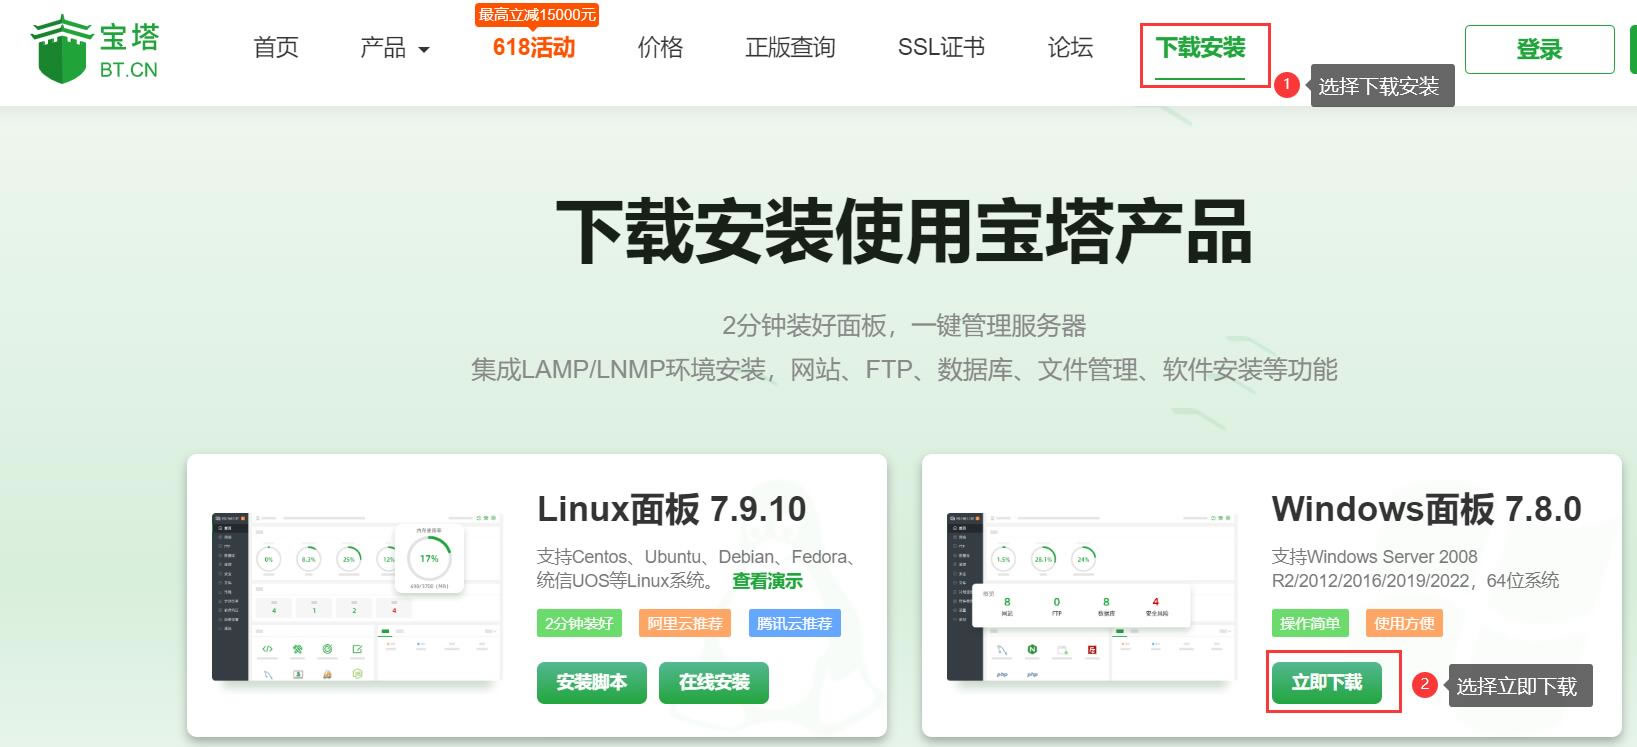Click the 2分钟装好 tag
Viewport: 1637px width, 747px height.
pos(579,623)
